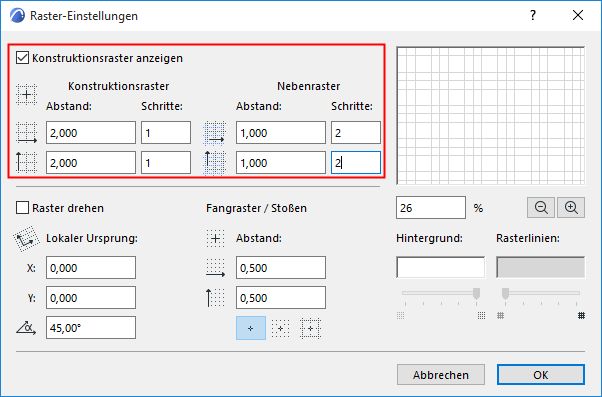
Task: Open the help question mark button
Action: [x=533, y=15]
